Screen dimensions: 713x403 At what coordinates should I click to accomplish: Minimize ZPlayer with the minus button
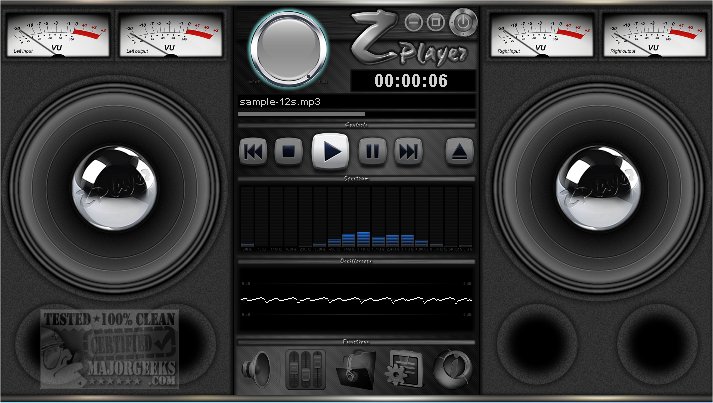(413, 22)
